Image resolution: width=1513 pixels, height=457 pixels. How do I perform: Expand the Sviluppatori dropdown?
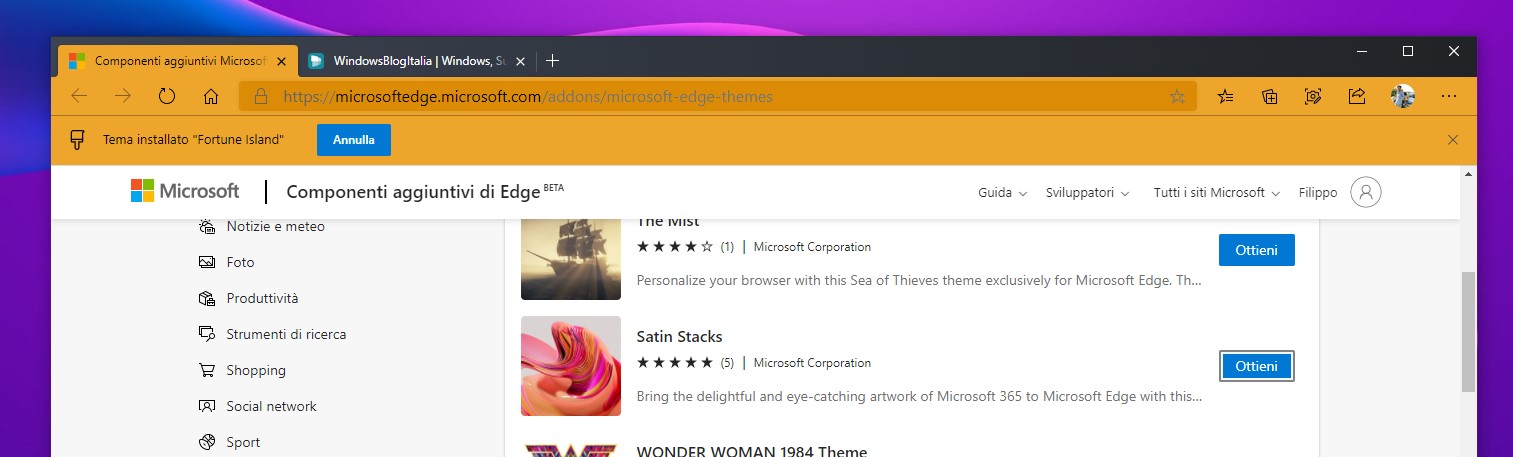point(1087,193)
